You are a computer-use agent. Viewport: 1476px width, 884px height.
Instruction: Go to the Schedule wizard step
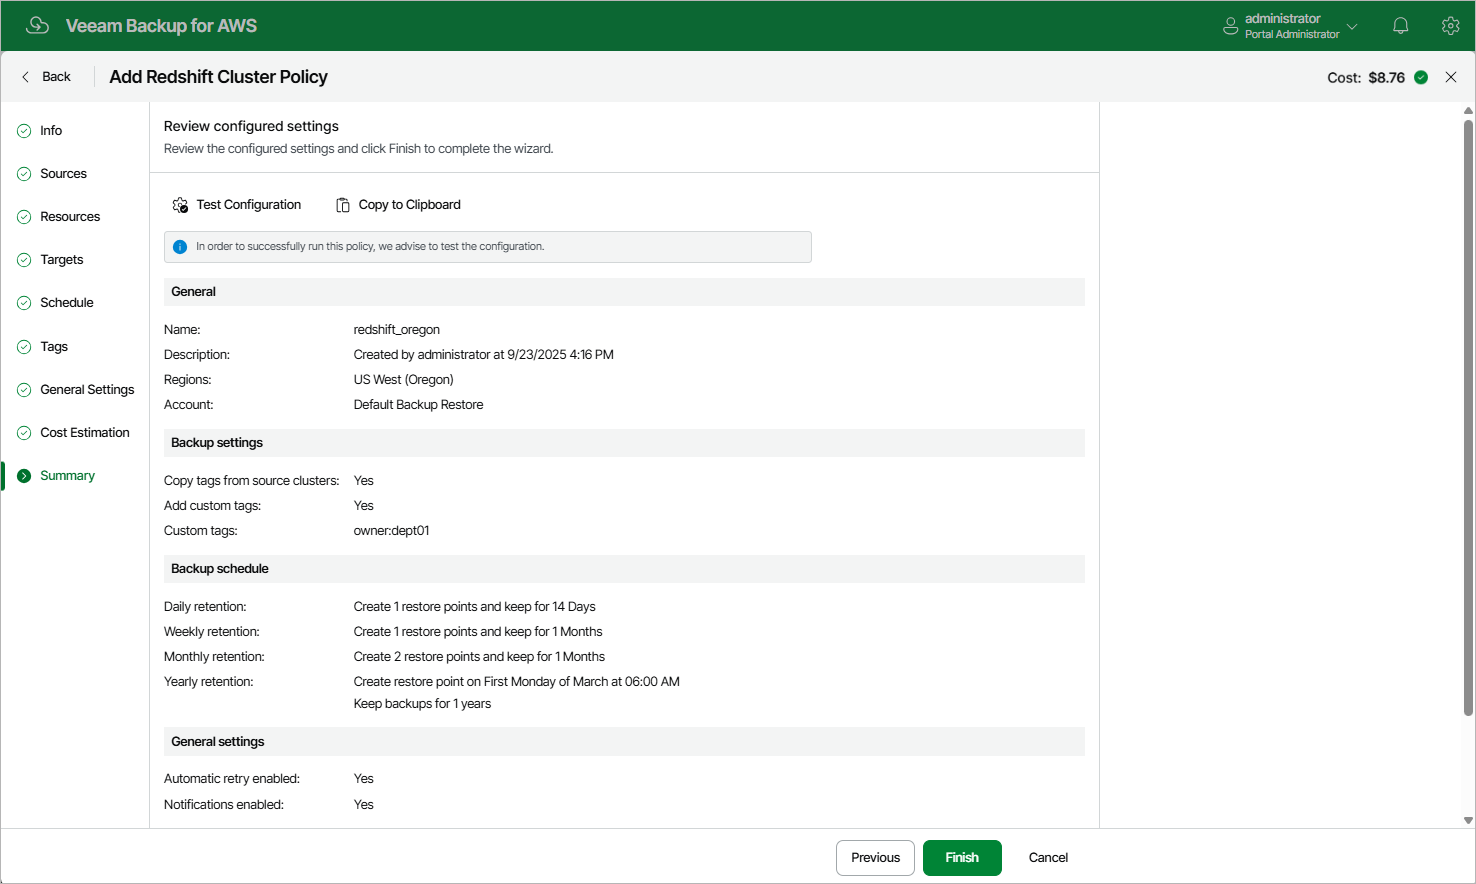pos(67,303)
